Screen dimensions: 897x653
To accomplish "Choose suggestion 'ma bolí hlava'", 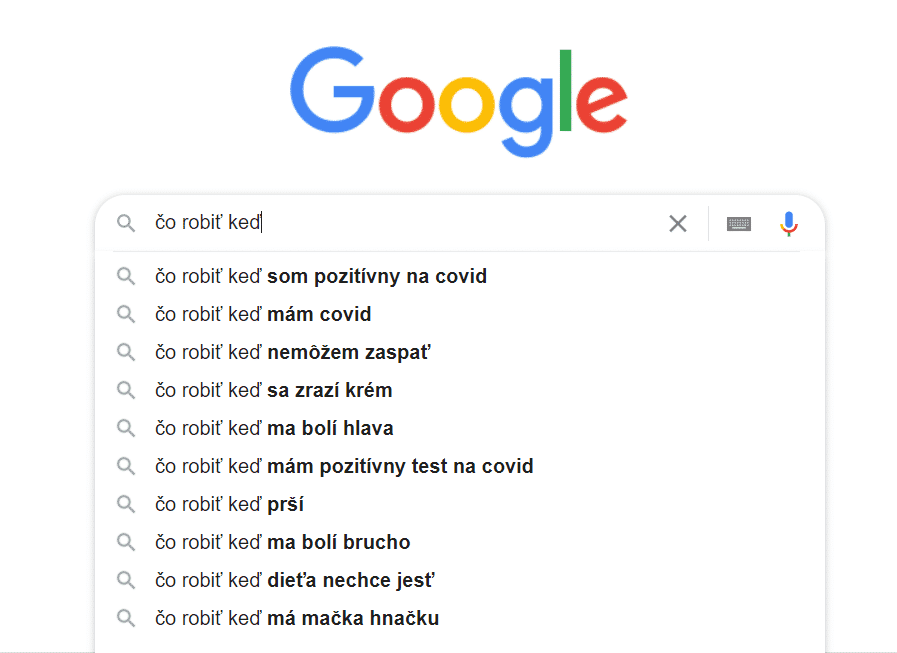I will coord(460,428).
